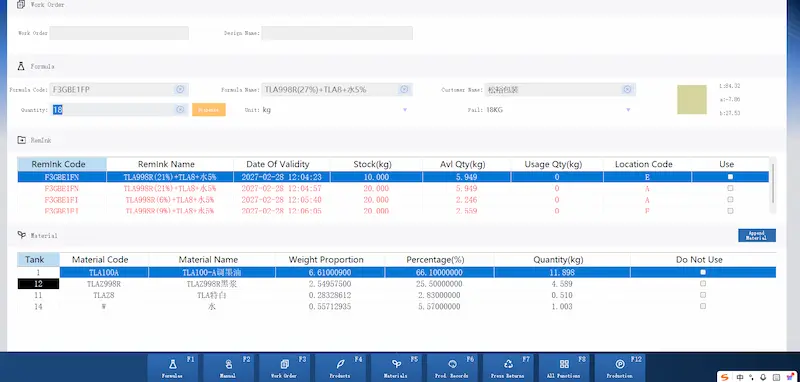Viewport: 800px width, 382px height.
Task: Select tank 12 cell
Action: point(38,284)
